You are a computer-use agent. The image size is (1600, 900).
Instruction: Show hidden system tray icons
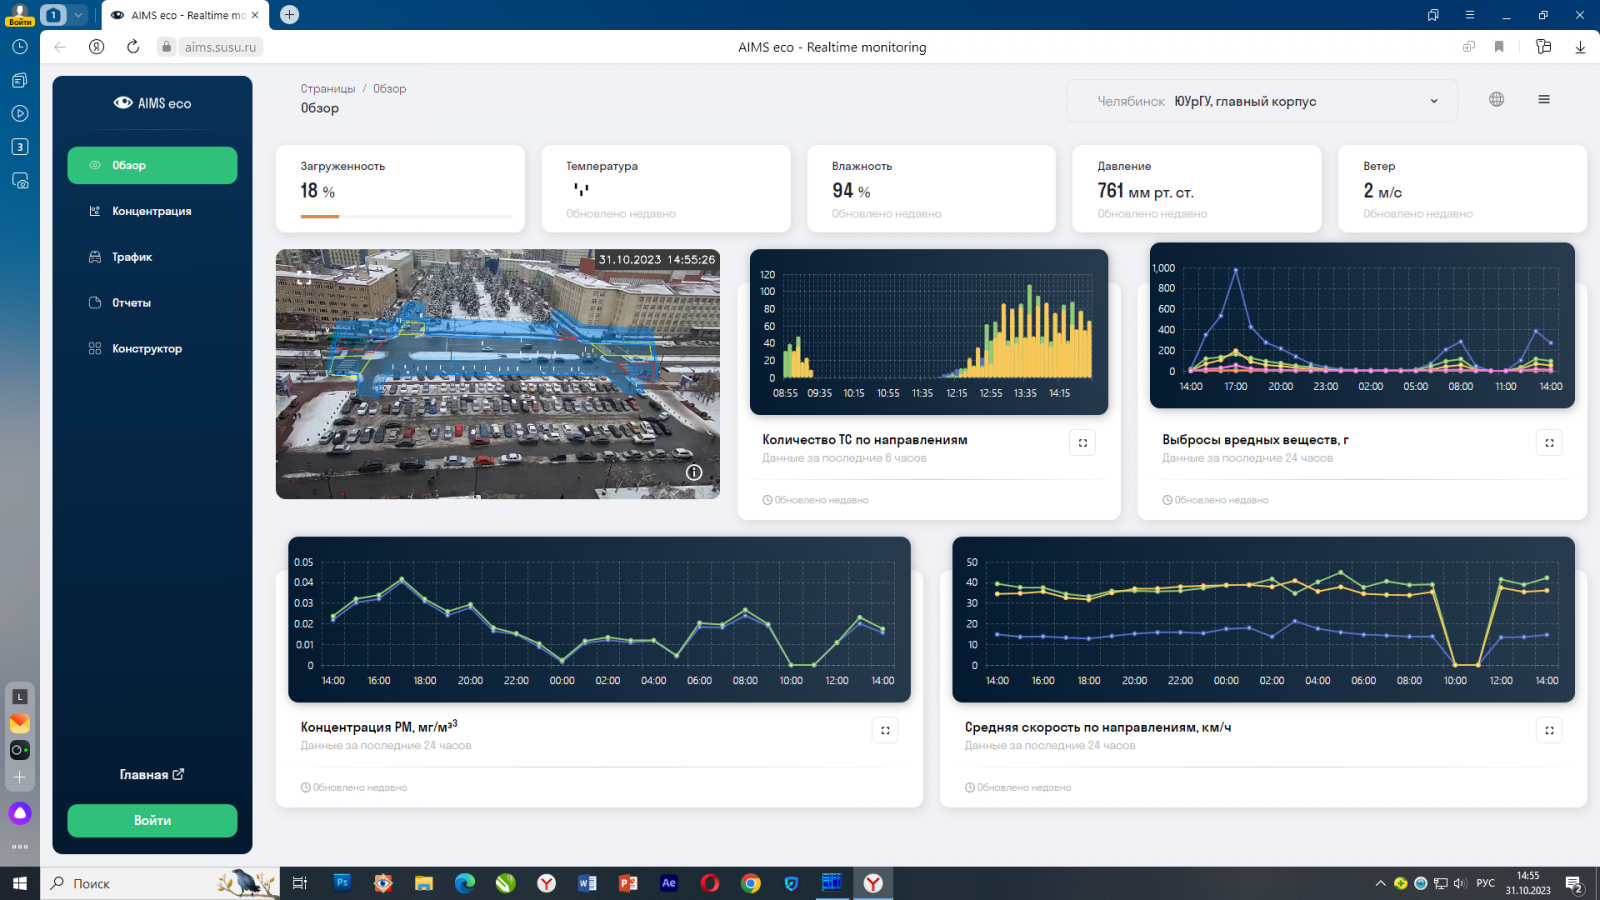(x=1380, y=884)
